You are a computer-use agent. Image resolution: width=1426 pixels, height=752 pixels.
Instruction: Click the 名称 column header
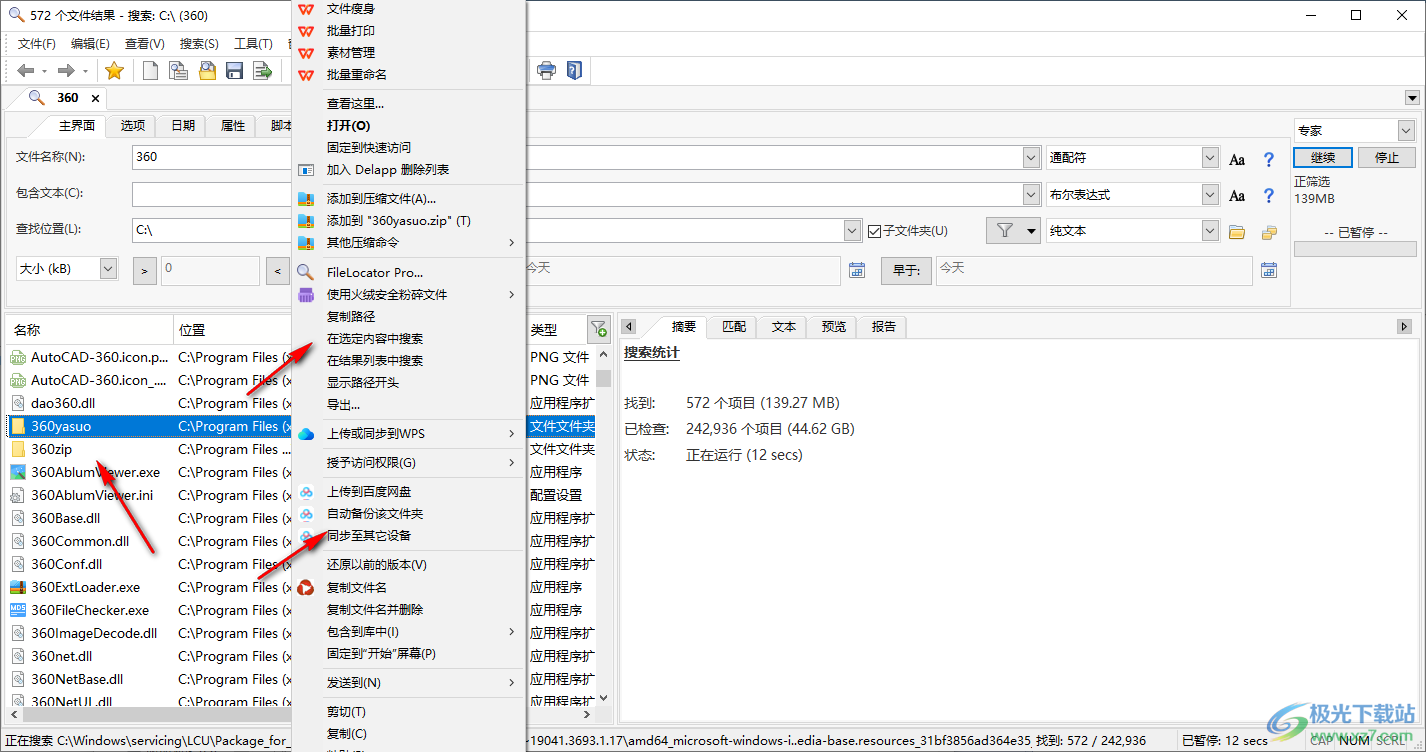tap(90, 329)
